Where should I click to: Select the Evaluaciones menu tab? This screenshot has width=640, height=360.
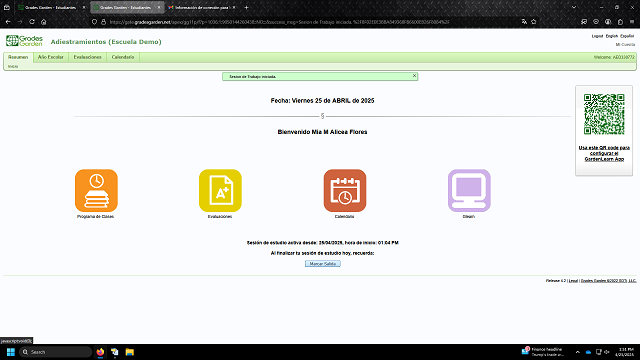(x=87, y=57)
